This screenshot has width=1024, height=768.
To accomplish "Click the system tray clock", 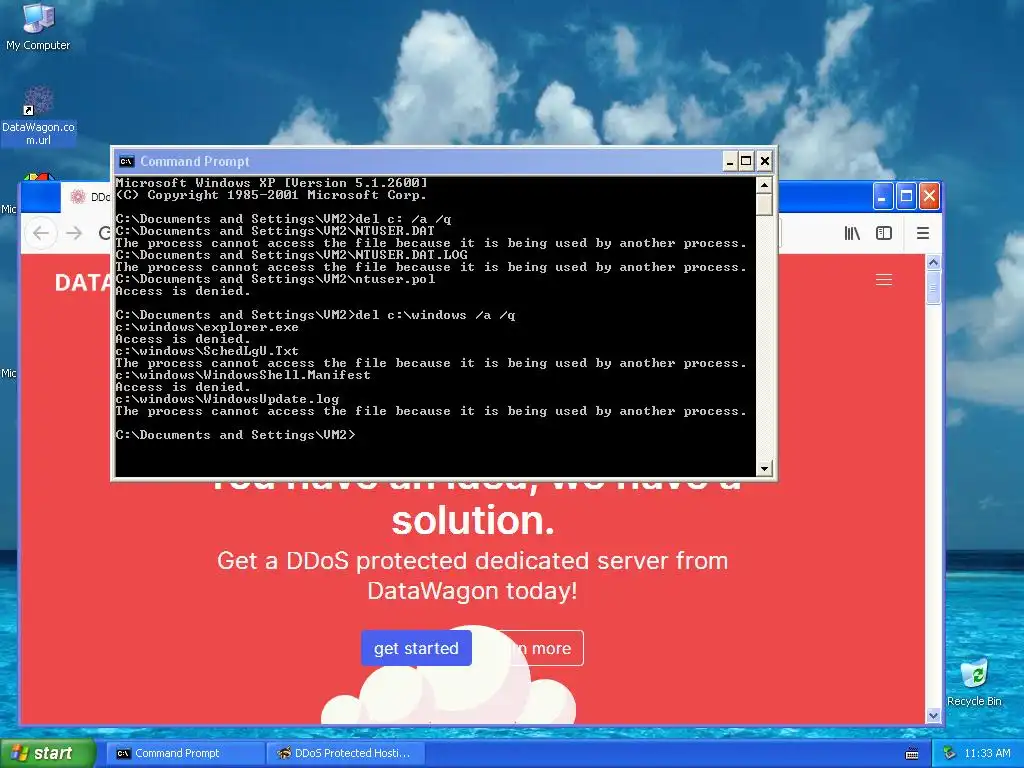I will 987,754.
